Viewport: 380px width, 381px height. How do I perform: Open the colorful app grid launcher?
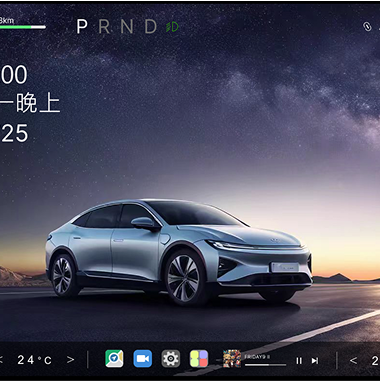[199, 359]
